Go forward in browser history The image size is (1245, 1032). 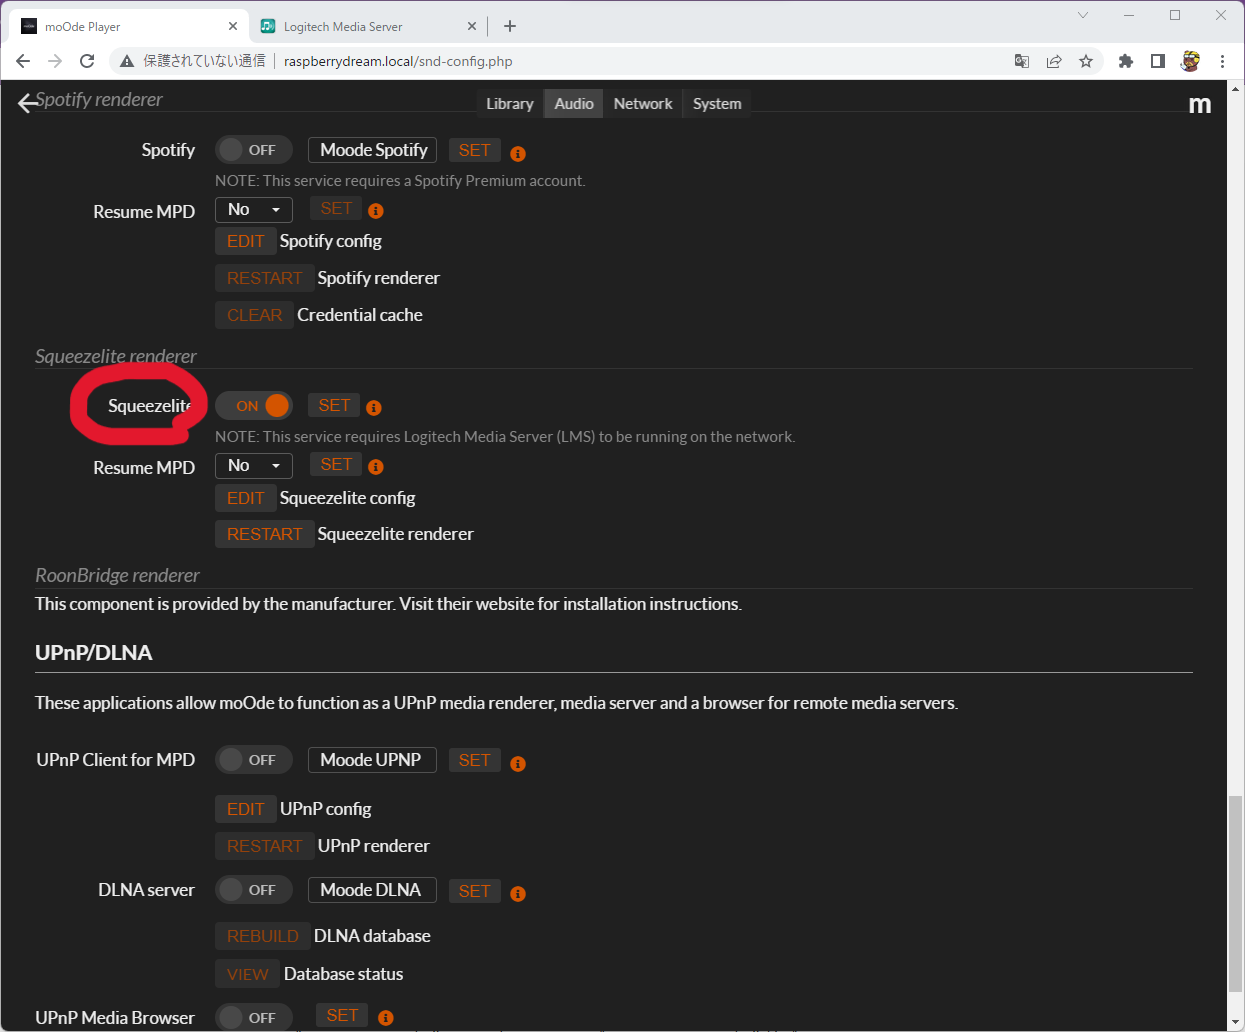pyautogui.click(x=55, y=61)
